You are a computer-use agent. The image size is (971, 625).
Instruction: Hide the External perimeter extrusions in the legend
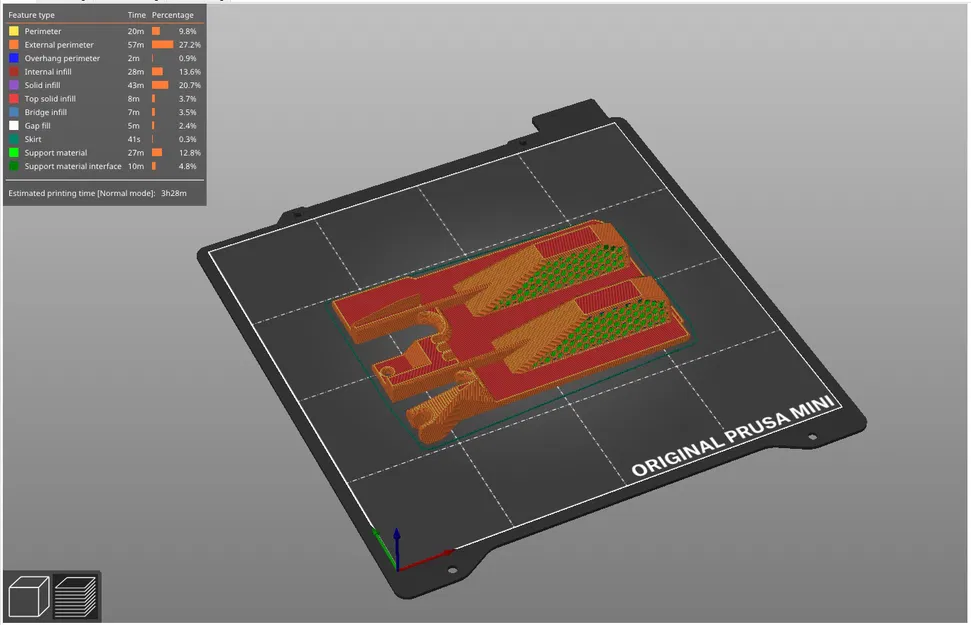click(60, 44)
